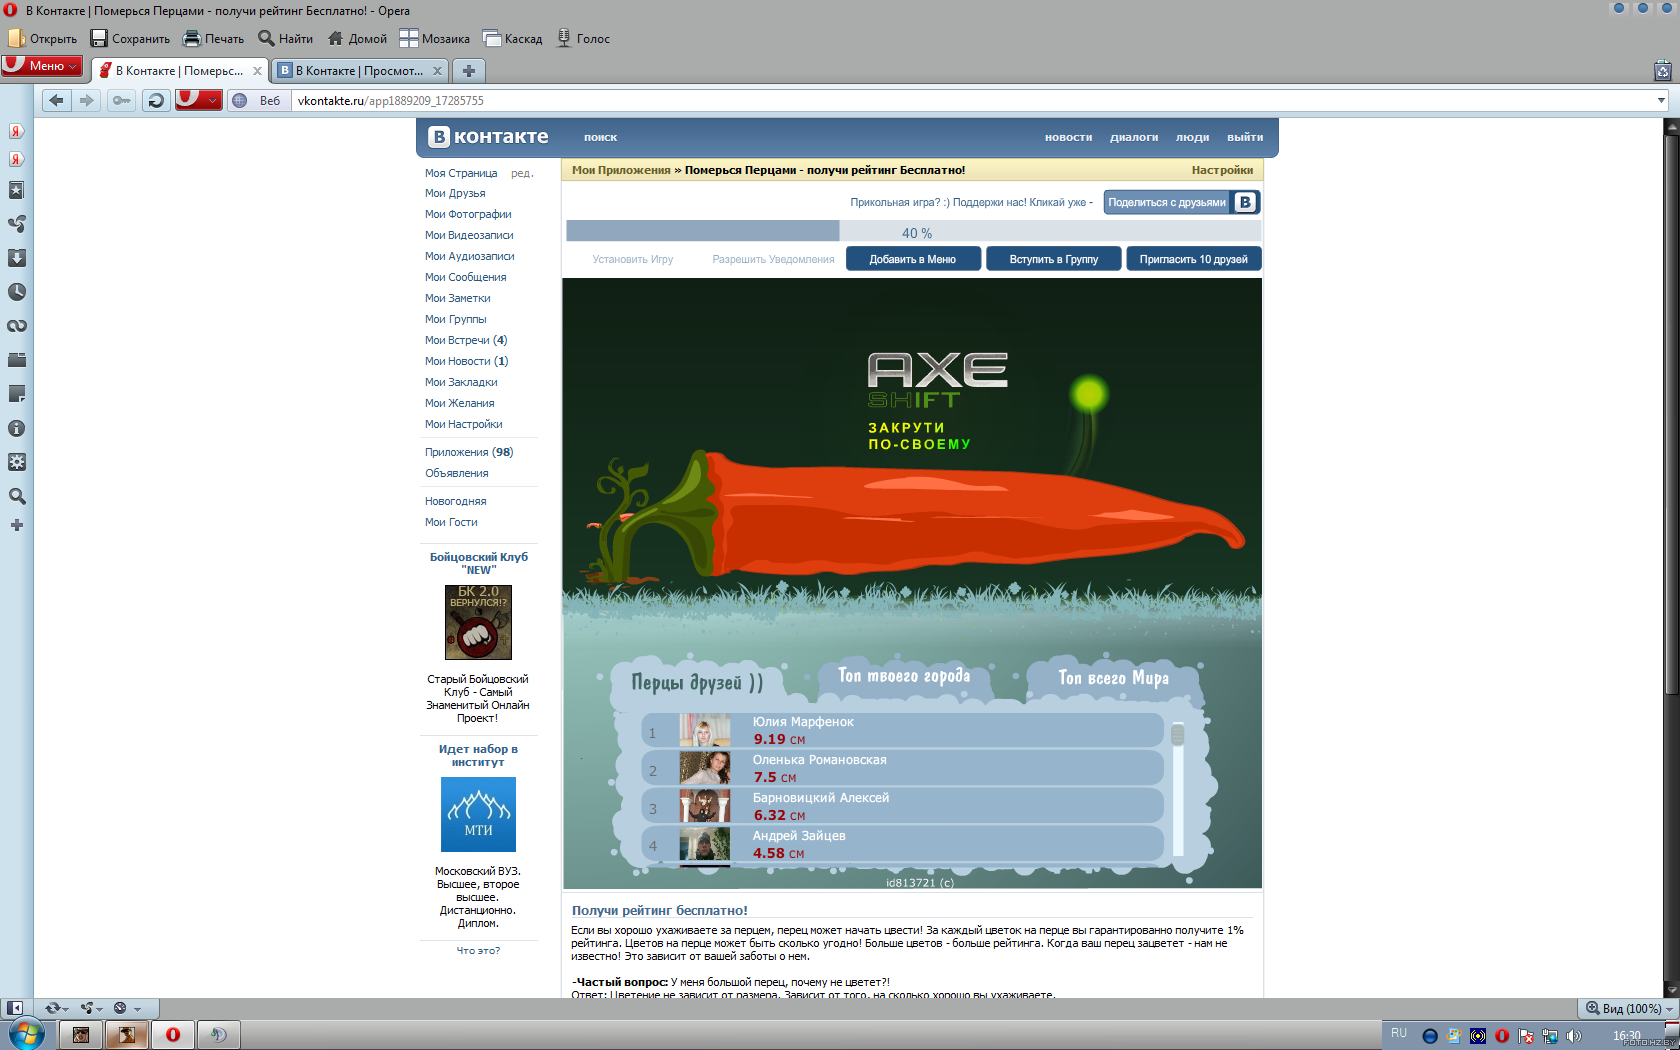Open app 'Настройки' link
Viewport: 1680px width, 1050px height.
[1222, 170]
